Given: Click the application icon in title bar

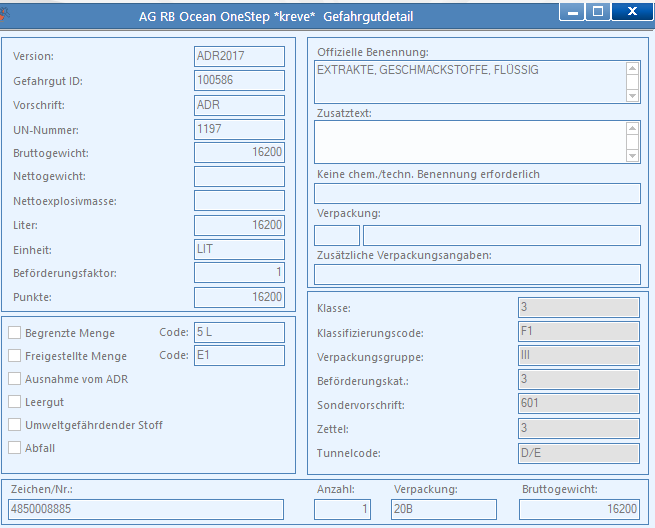Looking at the screenshot, I should pyautogui.click(x=4, y=15).
